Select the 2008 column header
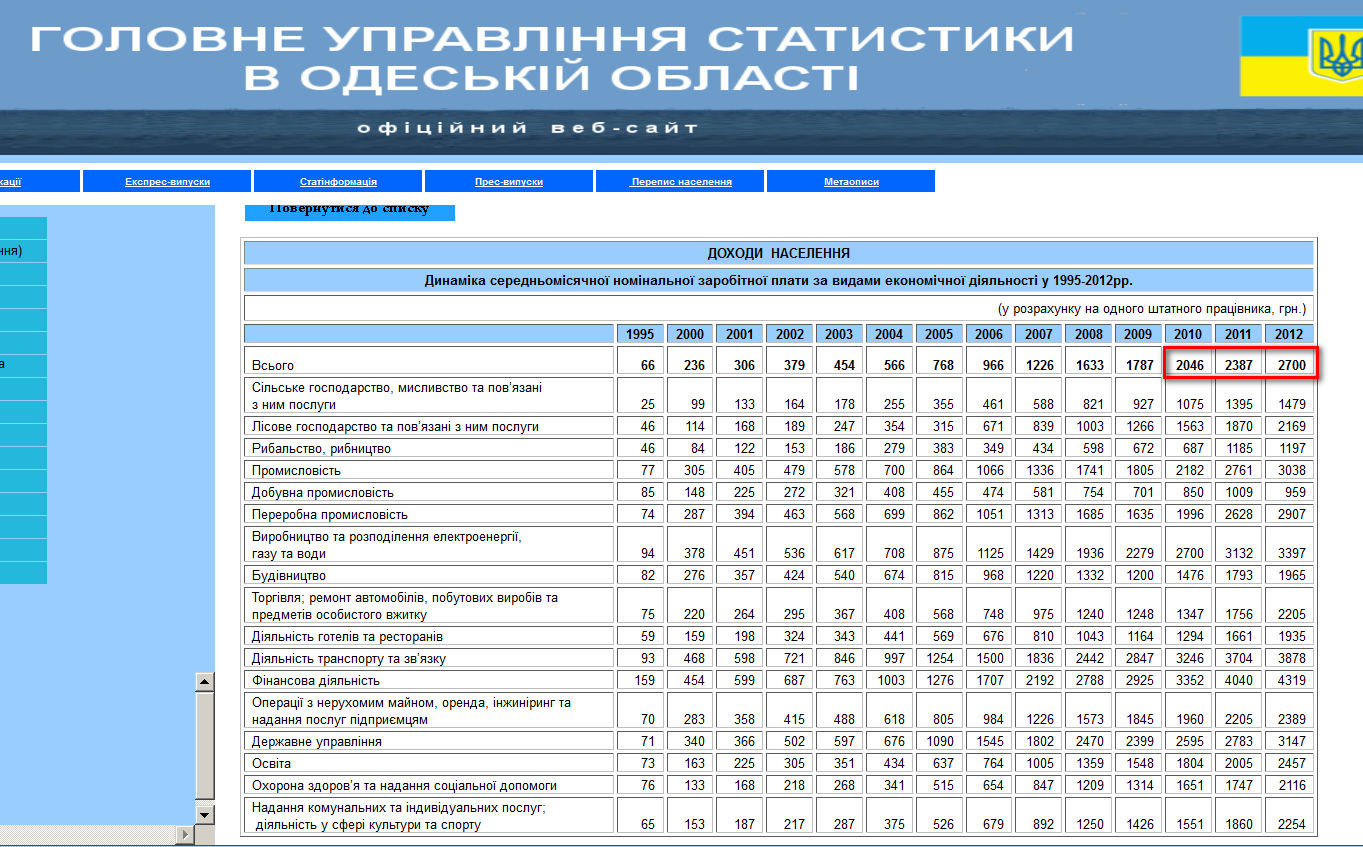Screen dimensions: 1363x847 (x=1089, y=334)
